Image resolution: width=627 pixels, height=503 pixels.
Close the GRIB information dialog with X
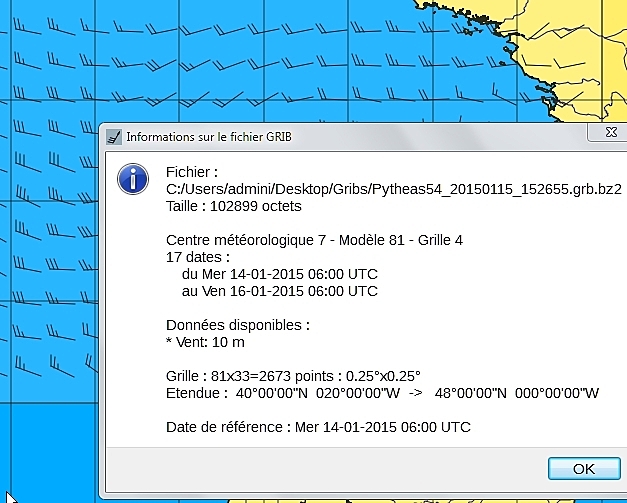(610, 132)
